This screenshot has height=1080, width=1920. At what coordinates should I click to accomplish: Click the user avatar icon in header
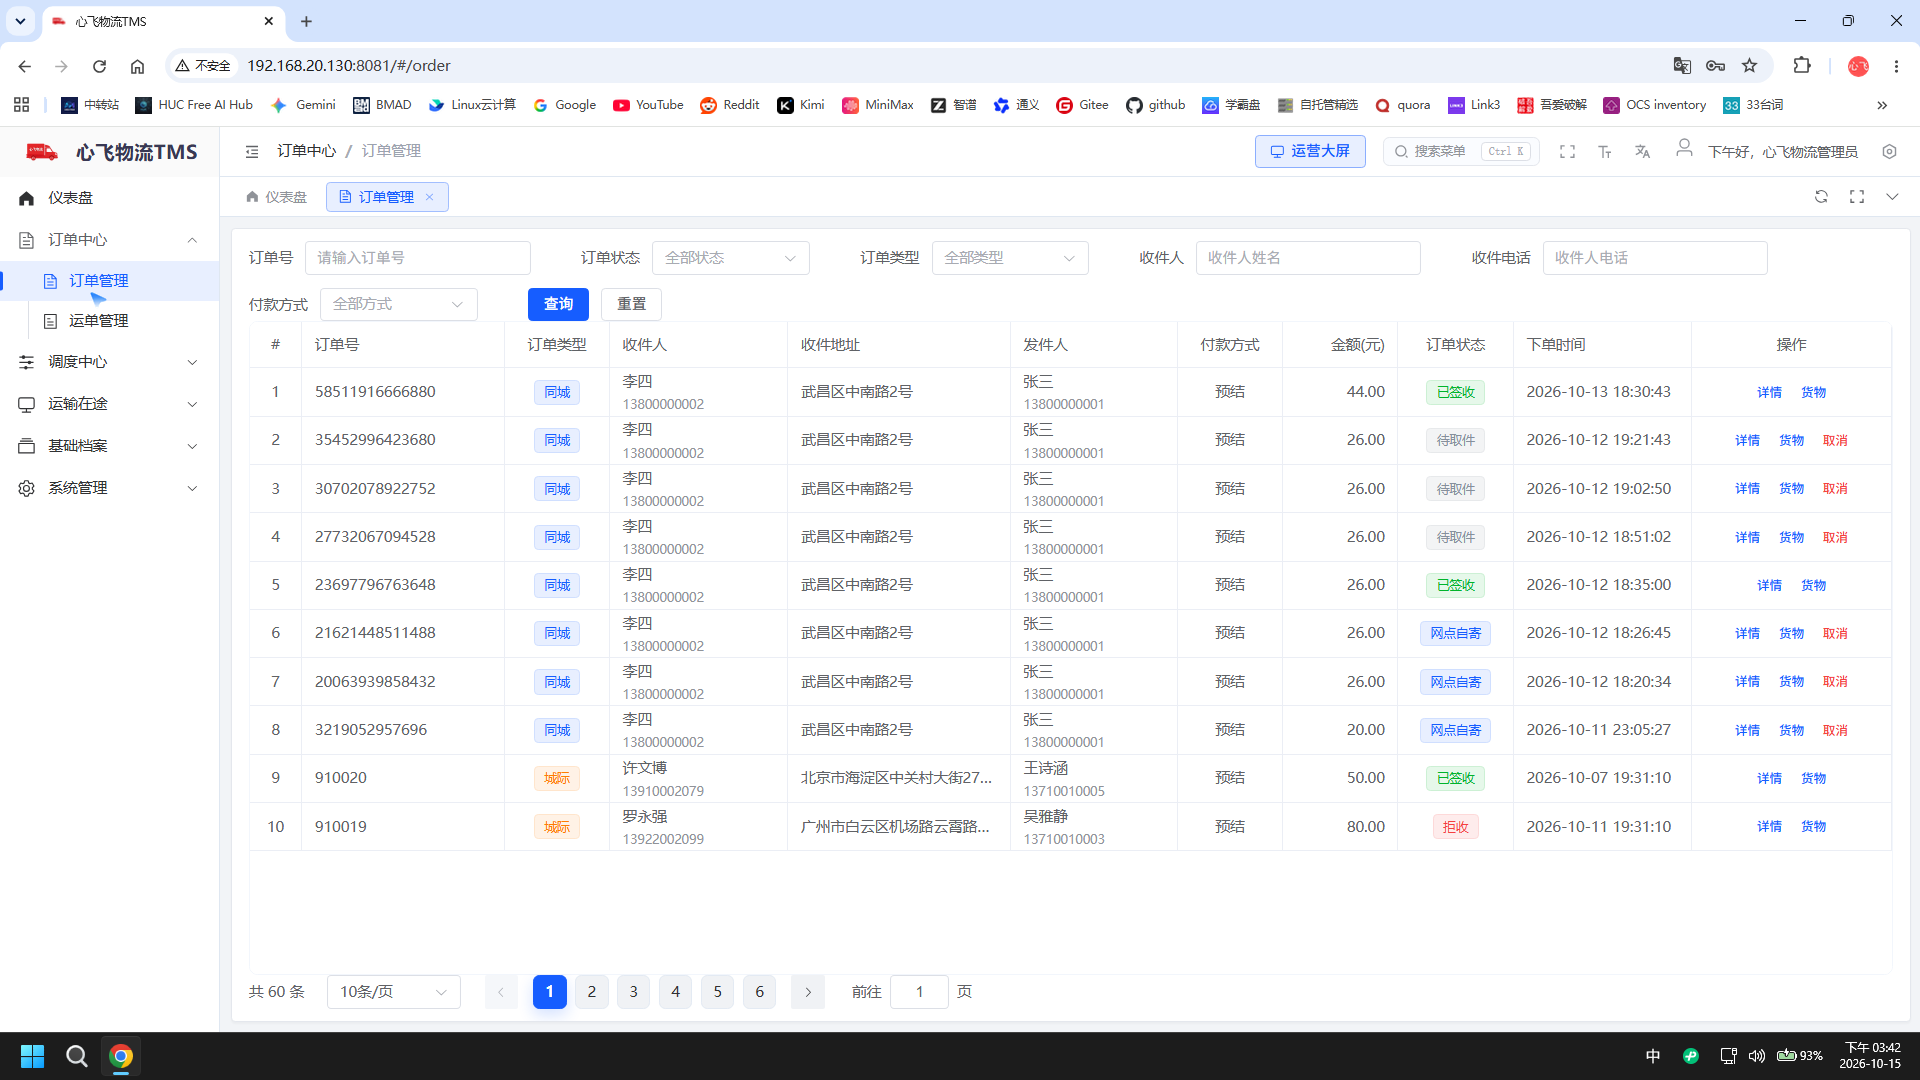[1684, 148]
